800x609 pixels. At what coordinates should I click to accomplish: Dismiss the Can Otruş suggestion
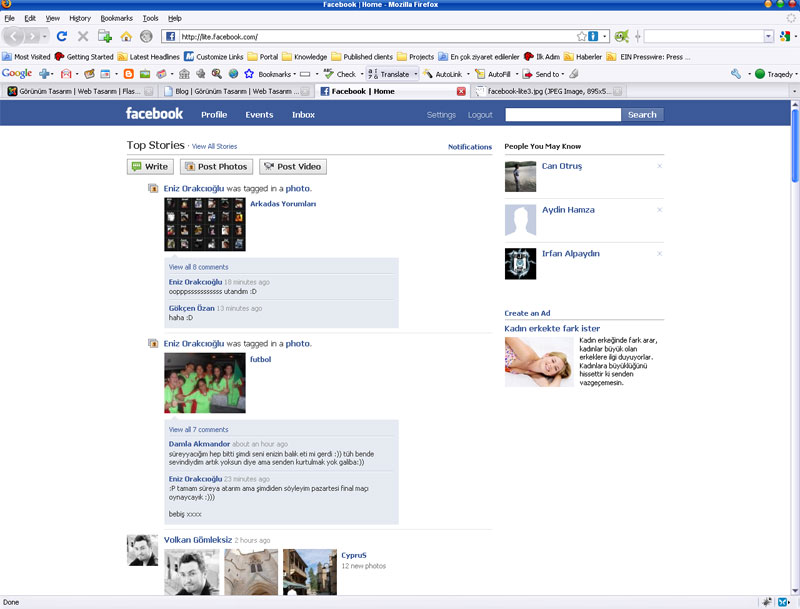click(x=660, y=166)
